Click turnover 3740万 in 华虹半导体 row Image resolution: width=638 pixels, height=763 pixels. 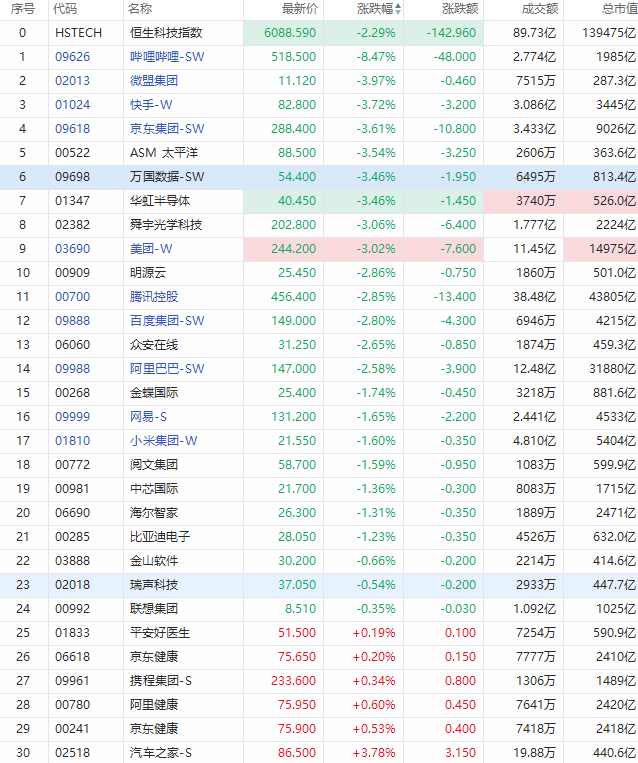pos(536,201)
